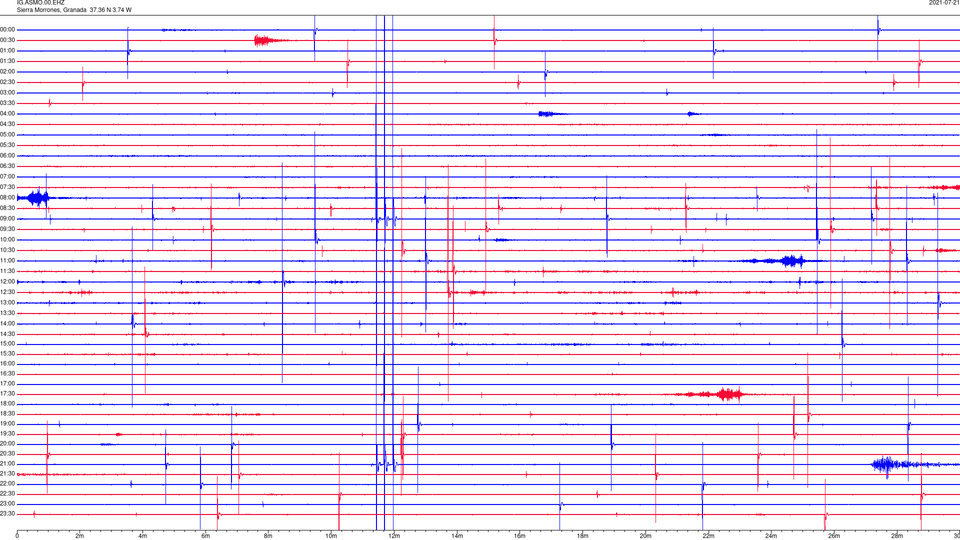Select the 17:30 trace time label
This screenshot has height=540, width=960.
tap(8, 394)
